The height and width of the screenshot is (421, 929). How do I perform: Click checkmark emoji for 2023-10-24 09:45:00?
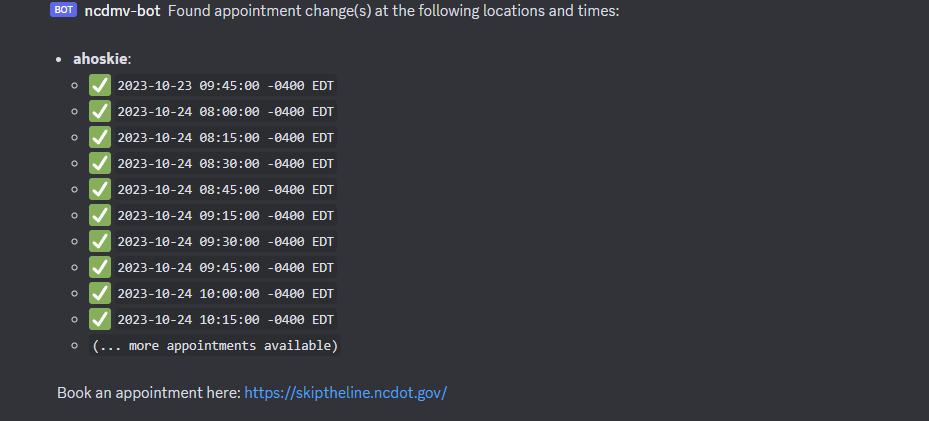point(100,268)
